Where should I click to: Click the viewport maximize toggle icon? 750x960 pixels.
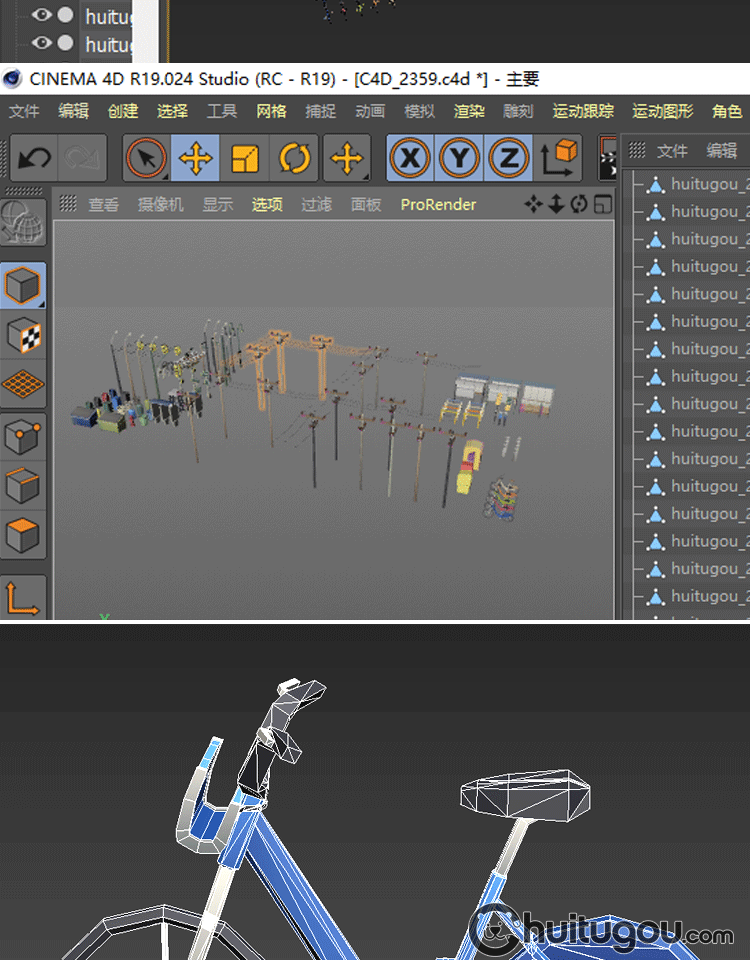pos(603,205)
